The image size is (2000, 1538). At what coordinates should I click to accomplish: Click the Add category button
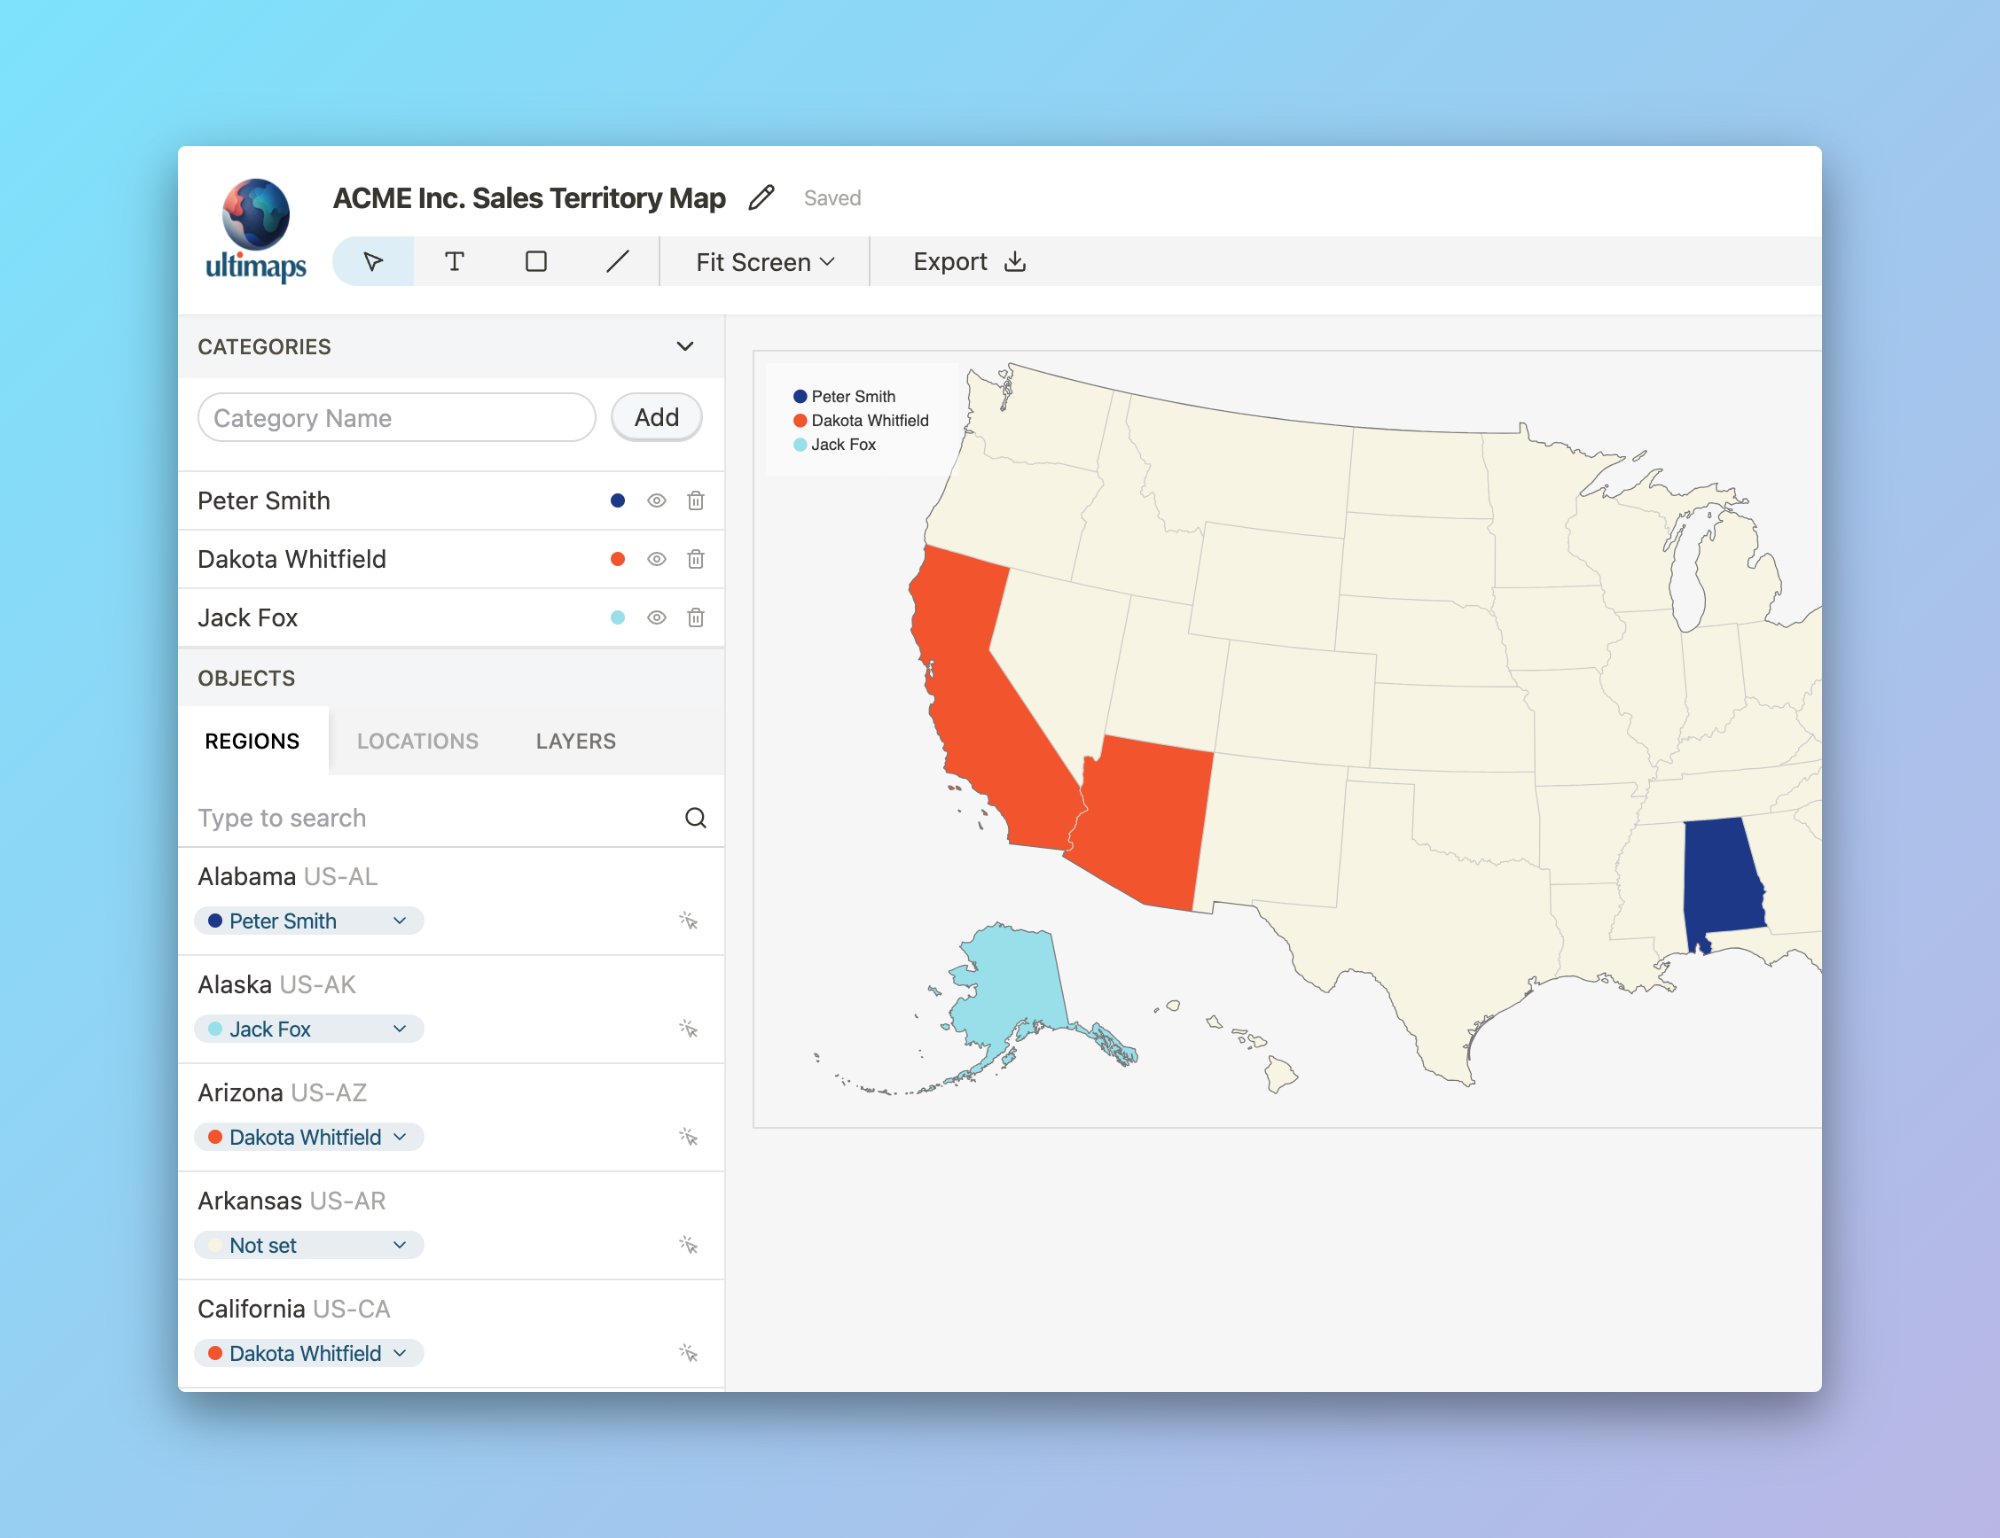click(x=656, y=417)
